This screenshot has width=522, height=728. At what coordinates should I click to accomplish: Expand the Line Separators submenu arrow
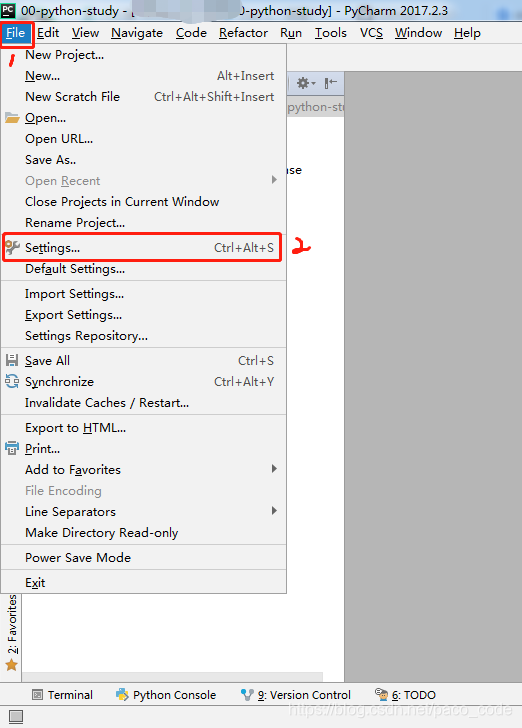pyautogui.click(x=274, y=511)
